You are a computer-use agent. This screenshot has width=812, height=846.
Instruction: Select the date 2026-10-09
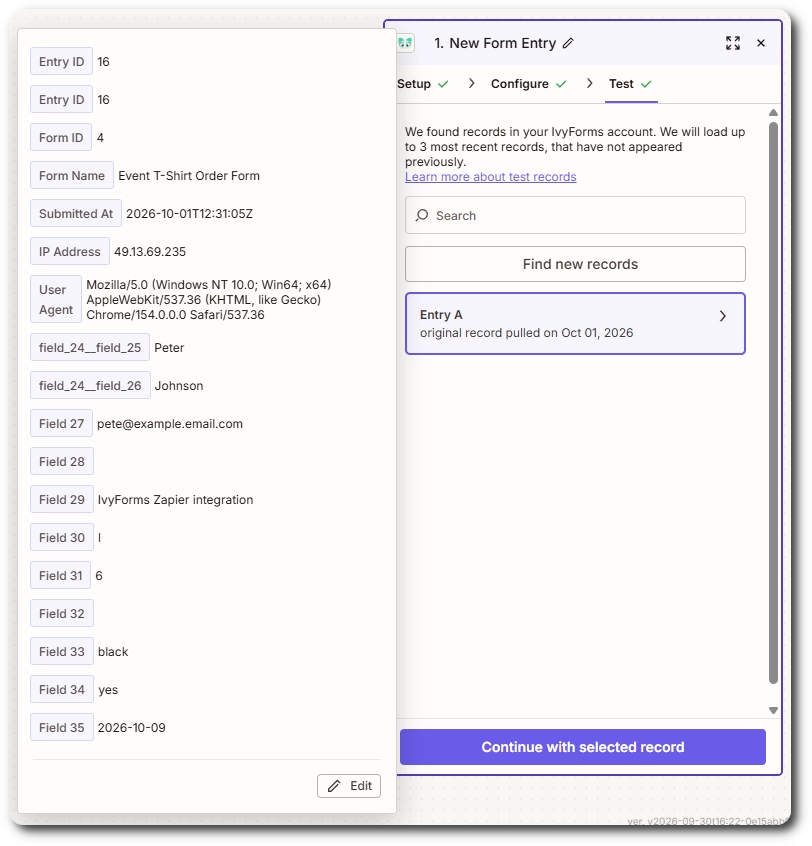(x=132, y=727)
